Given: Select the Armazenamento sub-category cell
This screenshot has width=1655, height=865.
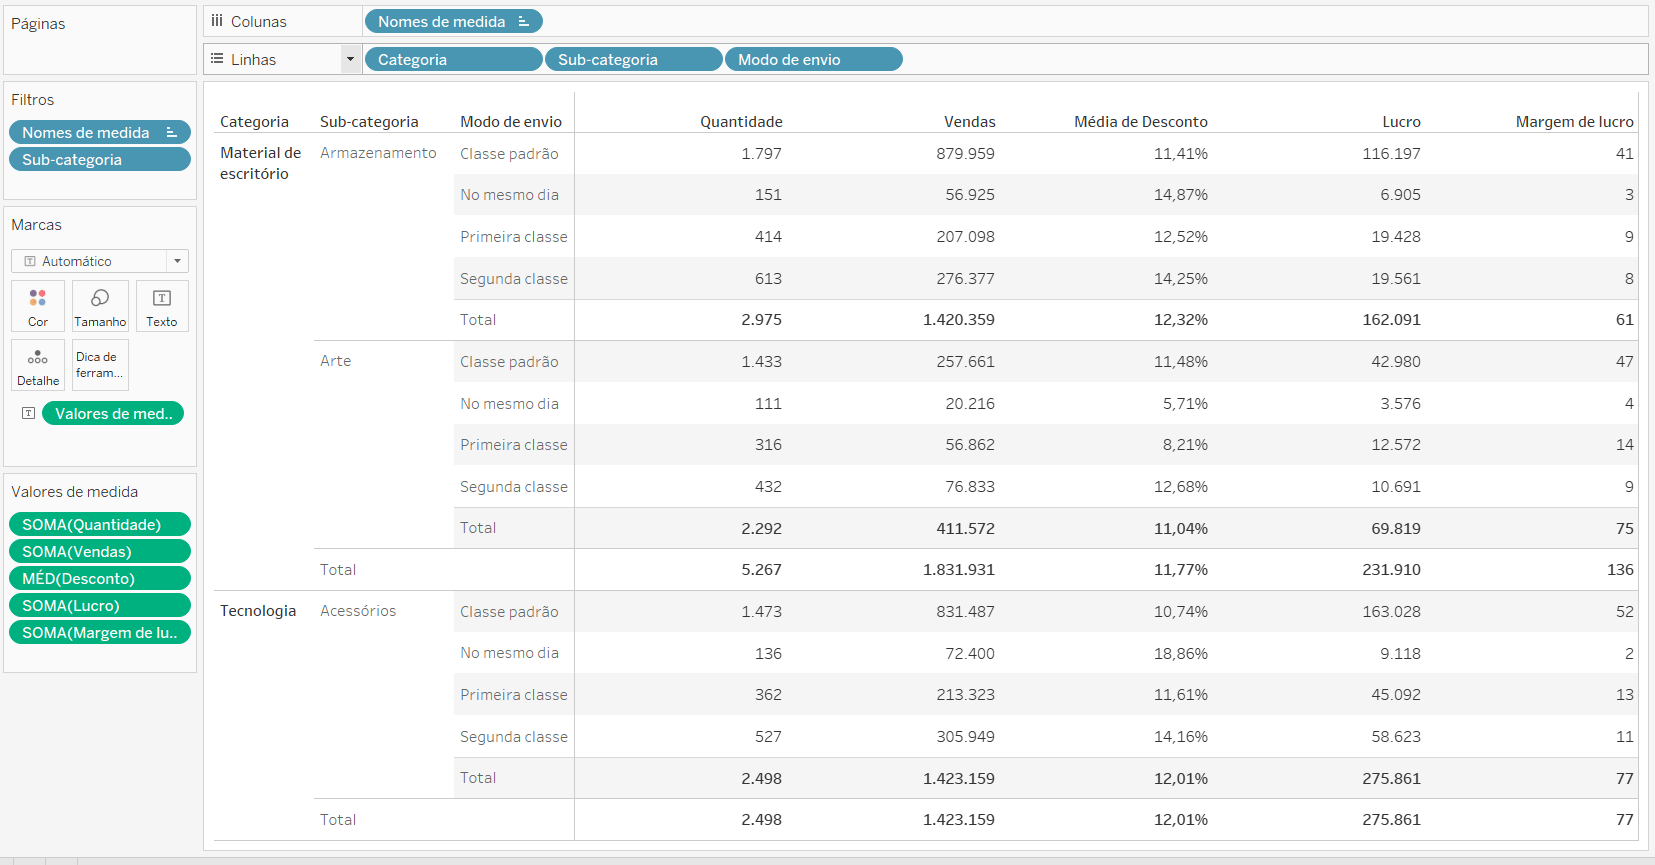Looking at the screenshot, I should [x=378, y=152].
